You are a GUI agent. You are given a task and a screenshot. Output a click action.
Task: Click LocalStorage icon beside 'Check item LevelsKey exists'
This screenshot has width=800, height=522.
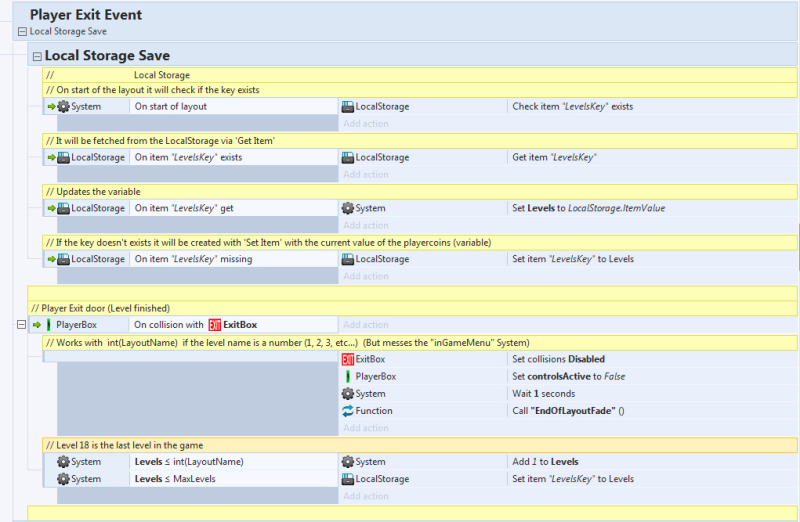(347, 107)
